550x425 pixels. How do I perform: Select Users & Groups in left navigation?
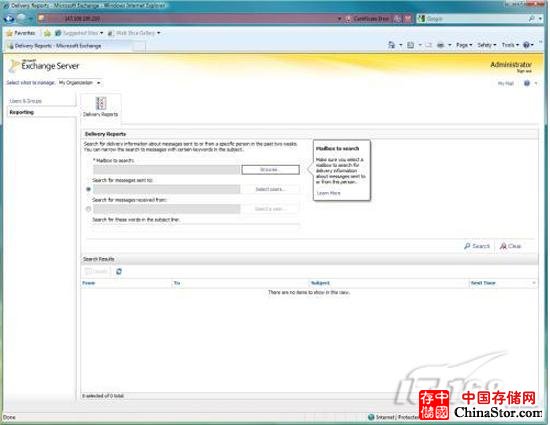tap(40, 101)
